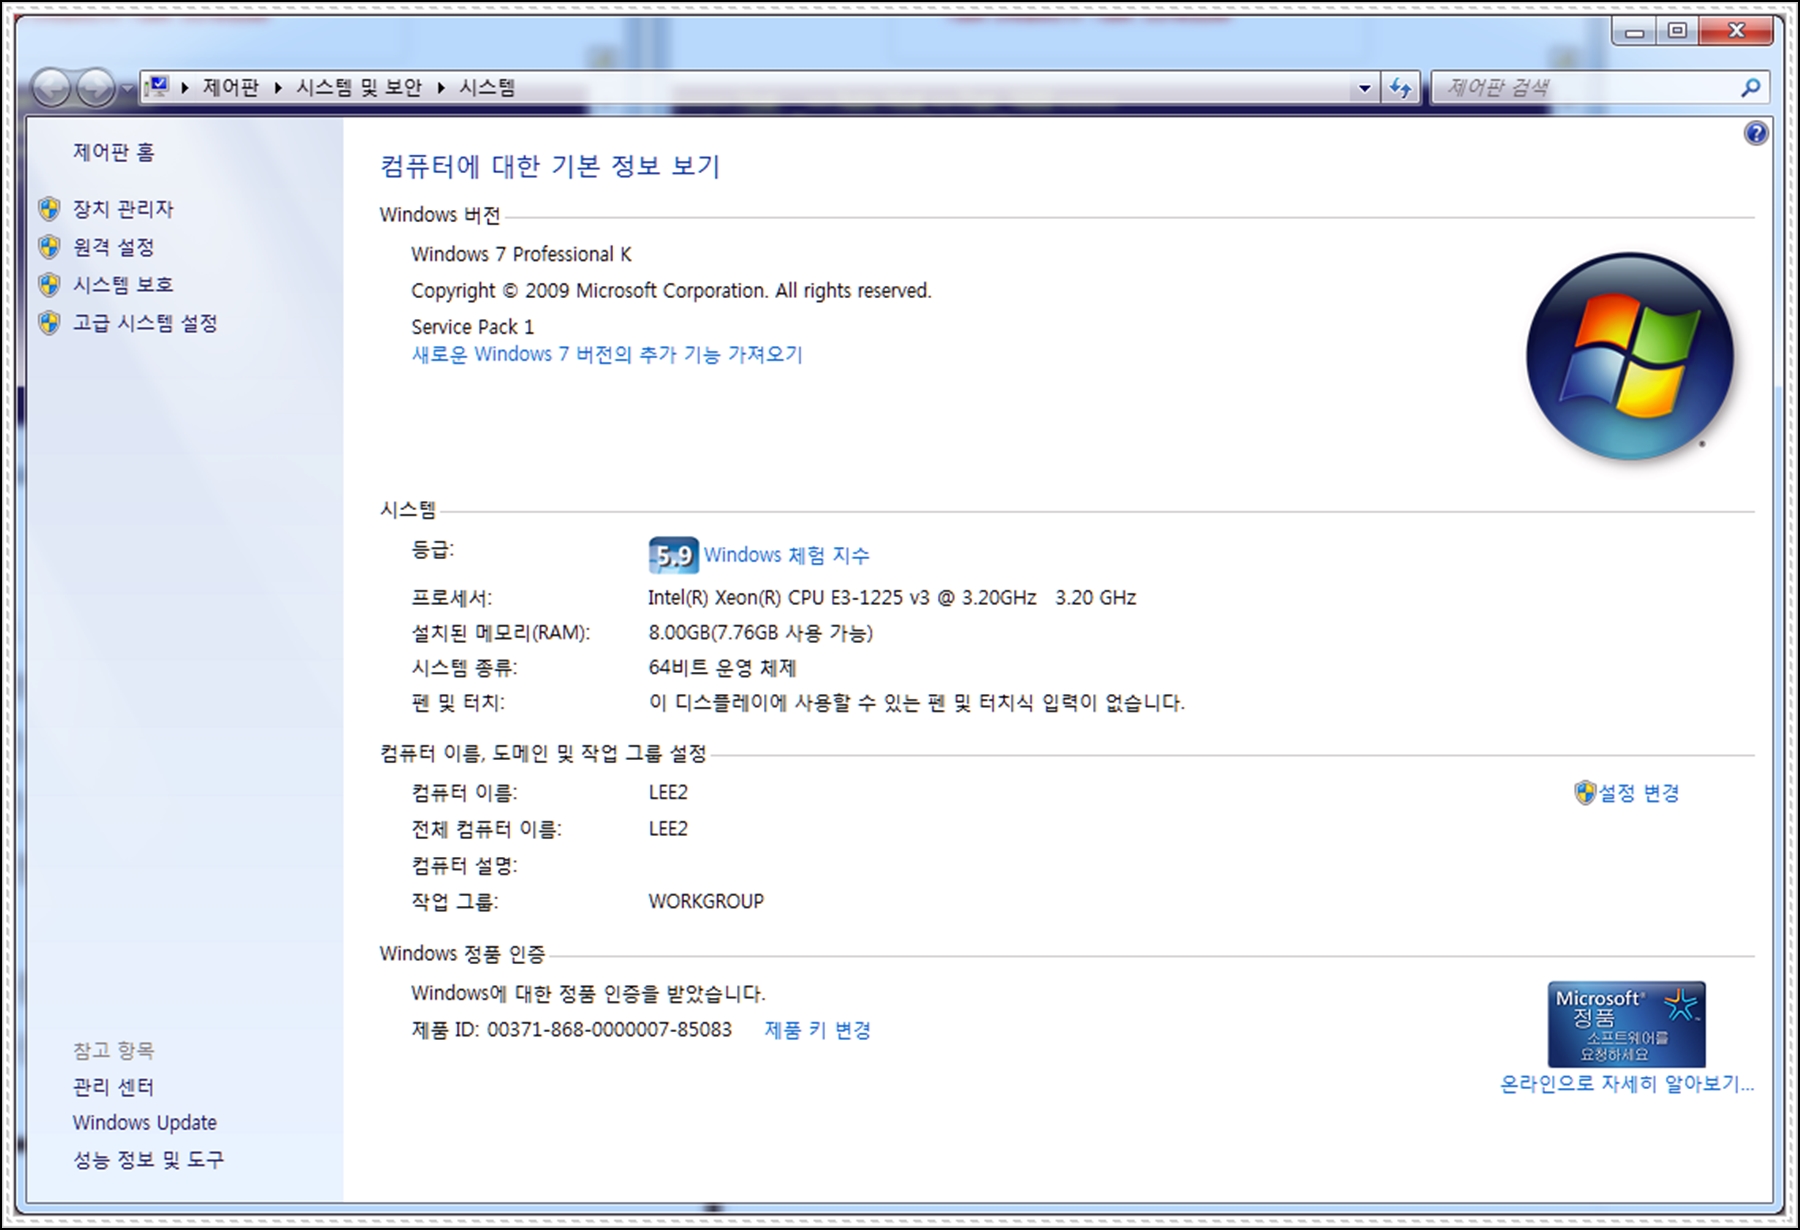
Task: Minimize the System window
Action: (x=1634, y=31)
